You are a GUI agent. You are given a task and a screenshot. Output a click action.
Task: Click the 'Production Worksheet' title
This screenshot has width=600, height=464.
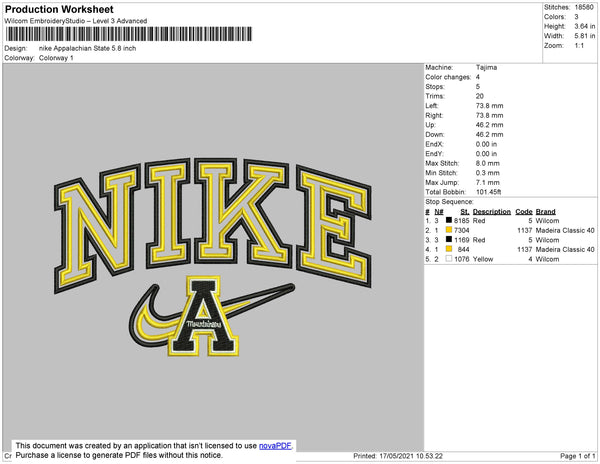coord(59,9)
